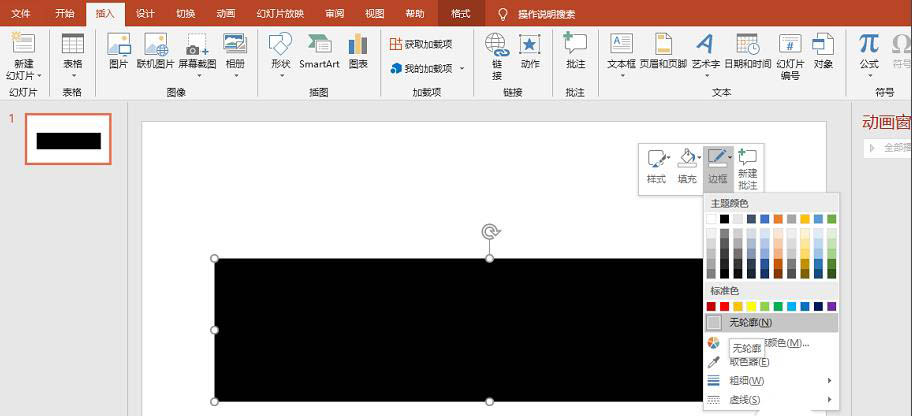Select black in theme colors row
The width and height of the screenshot is (912, 416).
pyautogui.click(x=724, y=219)
